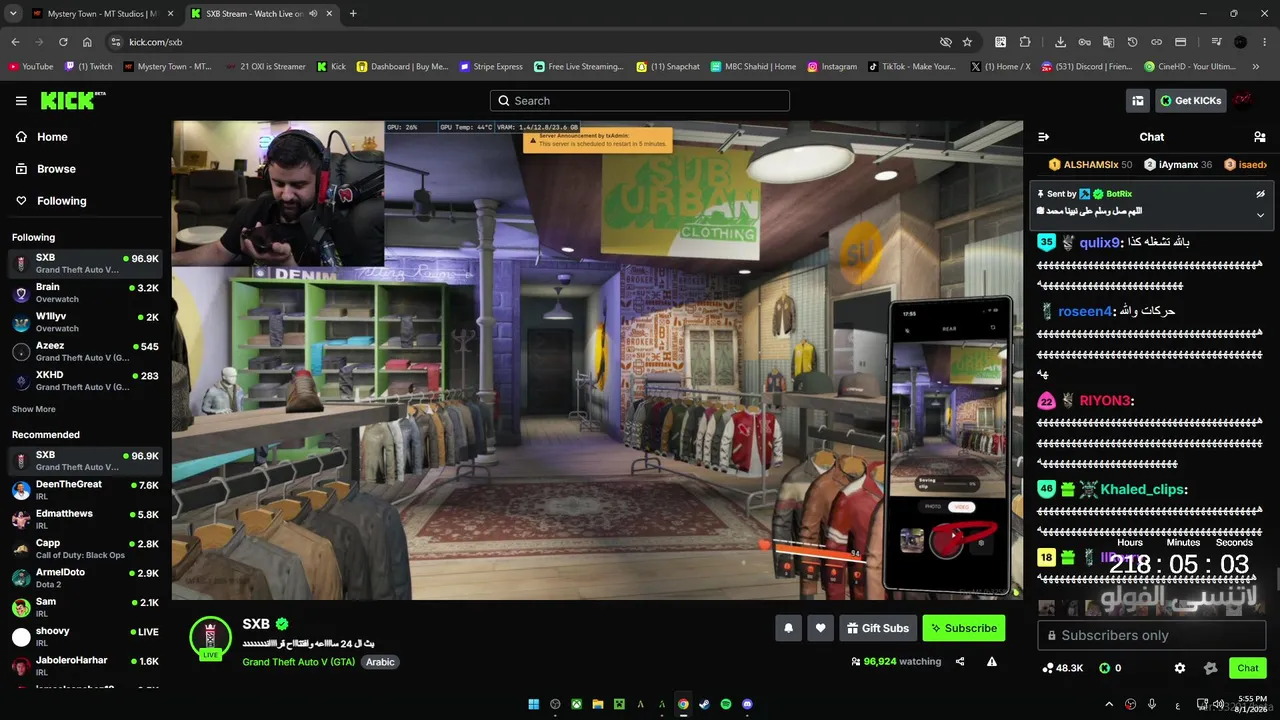Reload the Kick page
1280x720 pixels.
pos(63,42)
